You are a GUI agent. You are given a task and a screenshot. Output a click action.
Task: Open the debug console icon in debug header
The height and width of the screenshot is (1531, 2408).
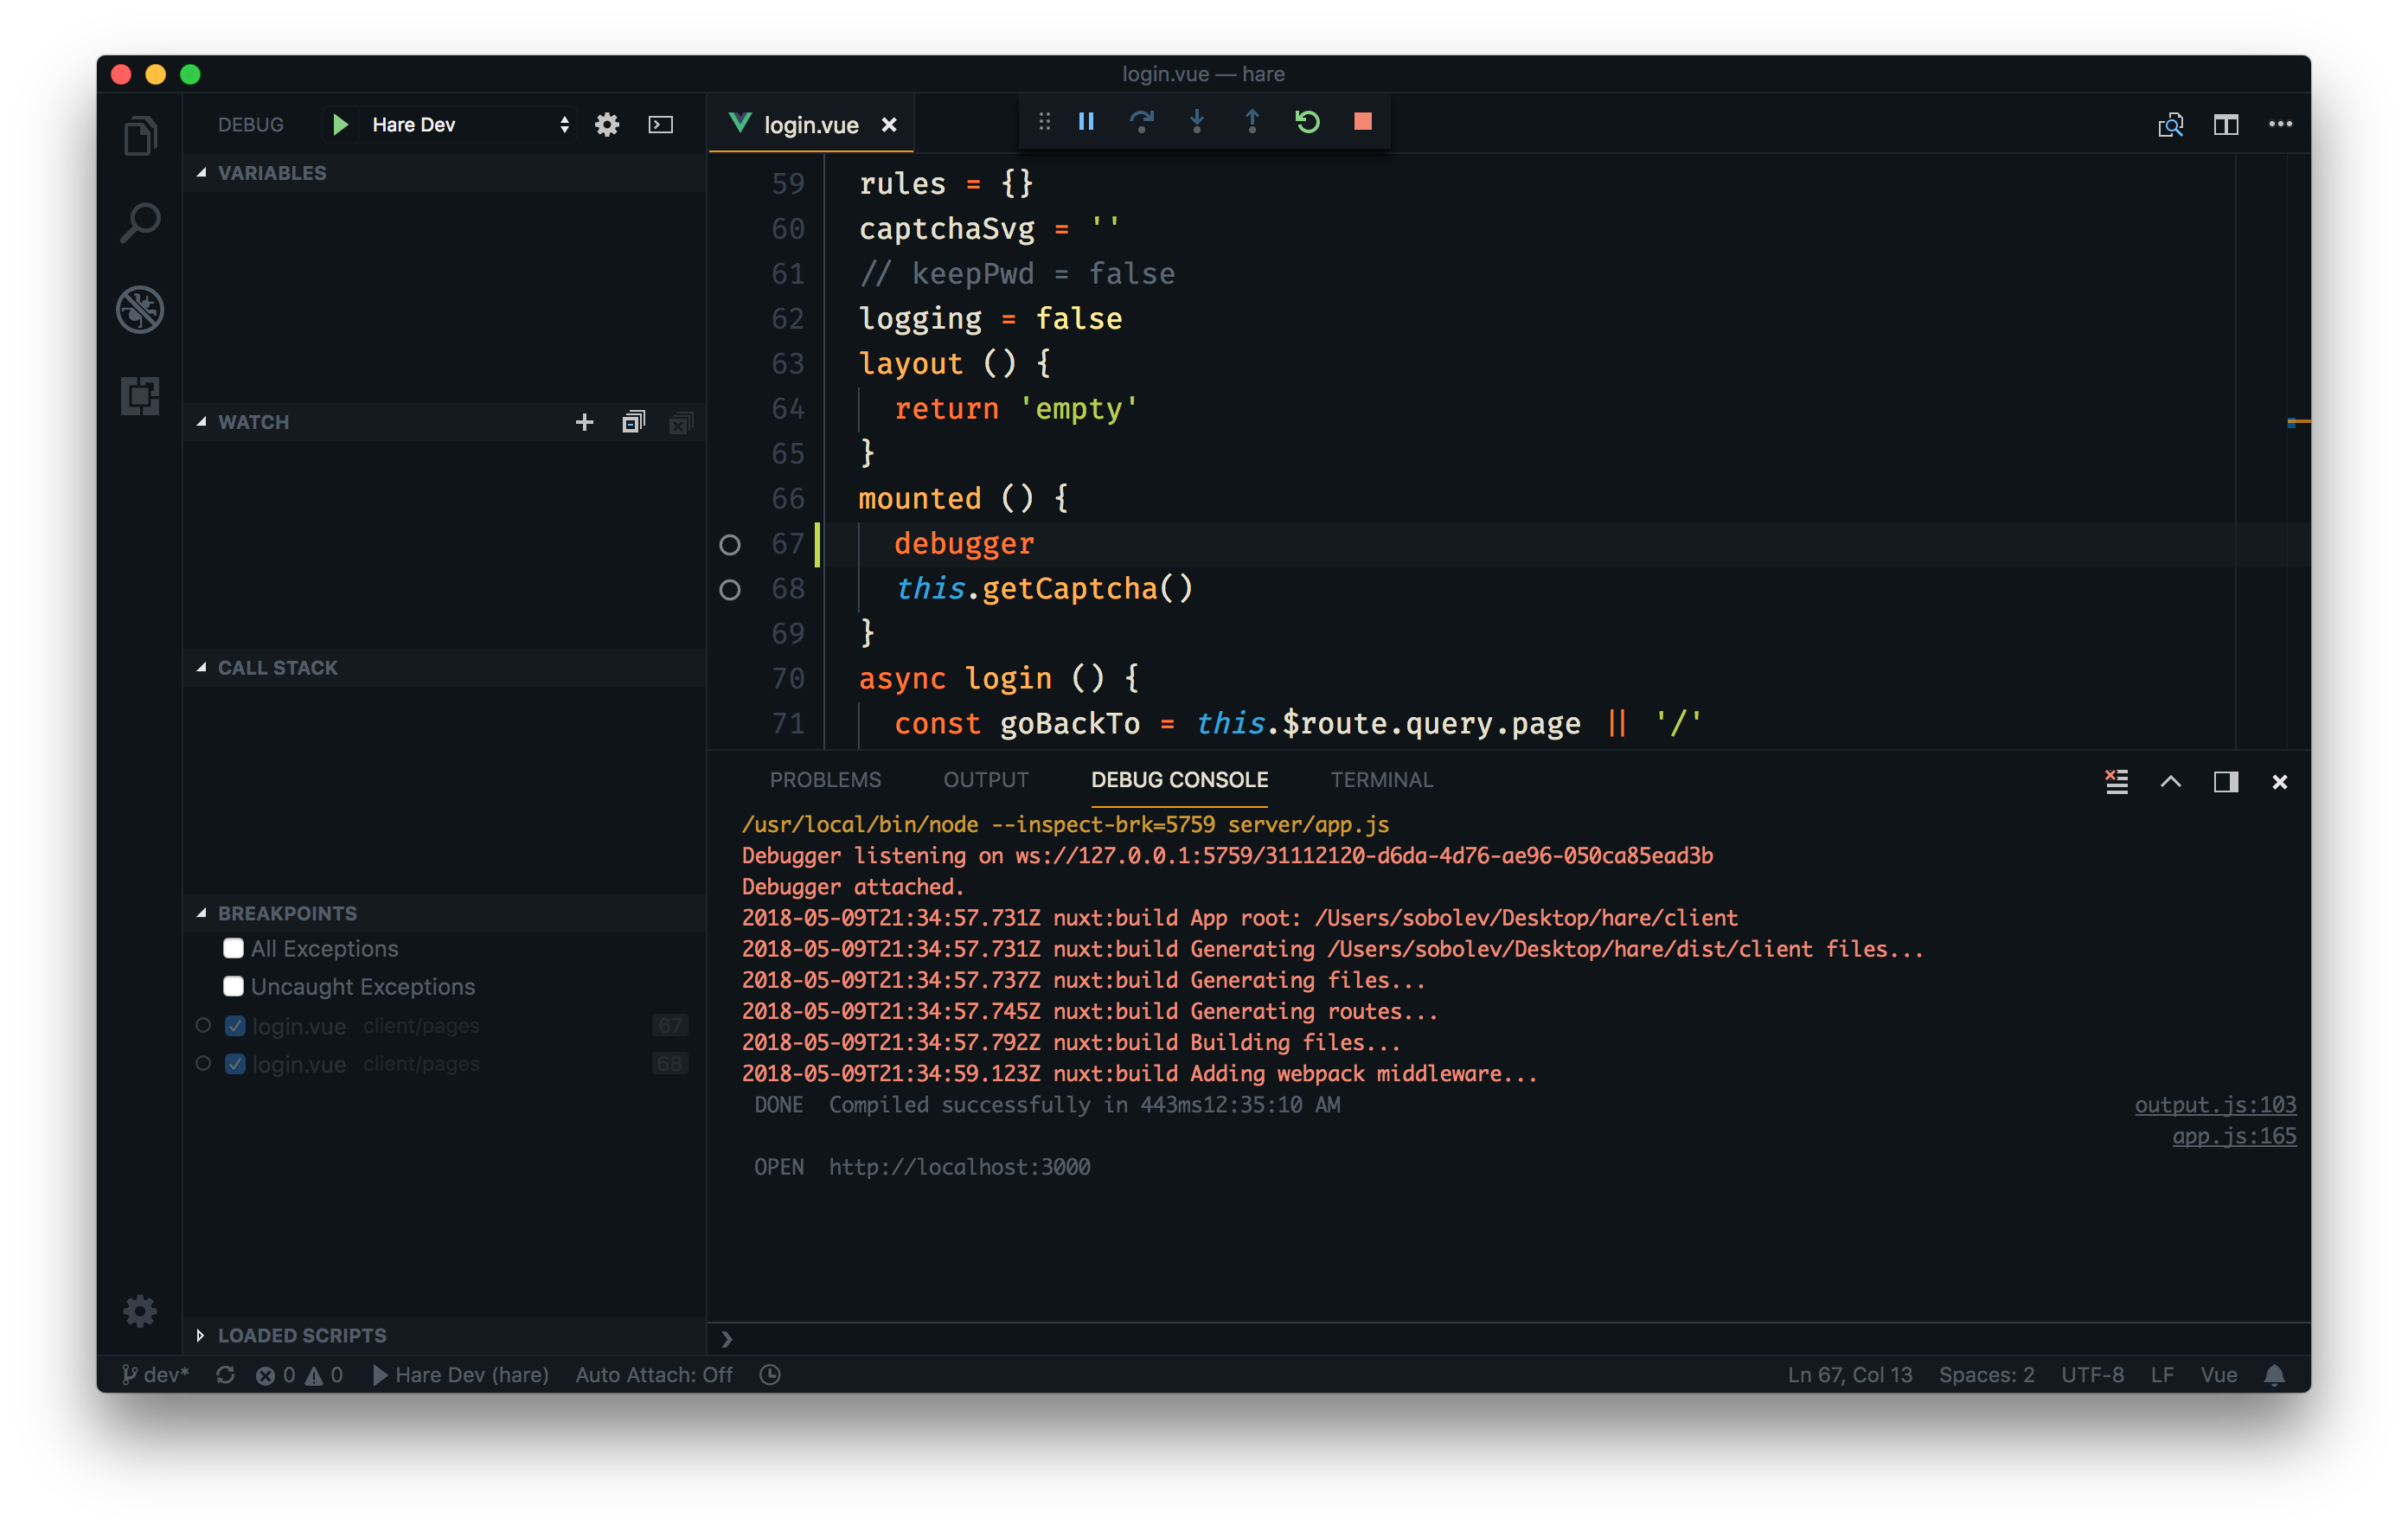(661, 124)
